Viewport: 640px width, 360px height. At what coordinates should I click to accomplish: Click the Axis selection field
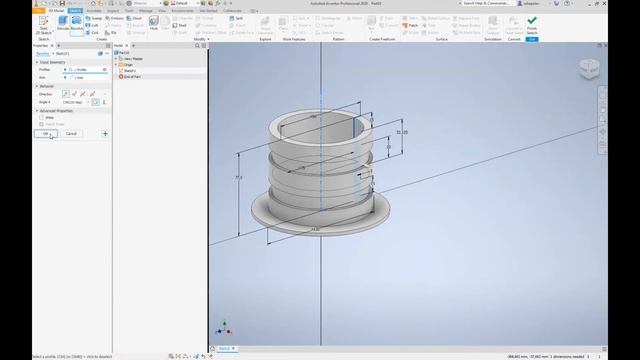click(x=85, y=78)
